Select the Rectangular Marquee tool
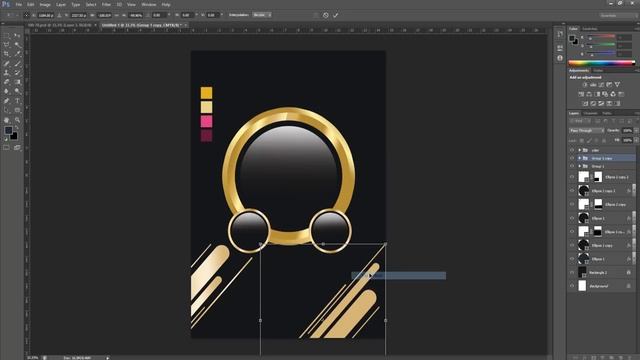Viewport: 640px width, 360px height. [7, 36]
